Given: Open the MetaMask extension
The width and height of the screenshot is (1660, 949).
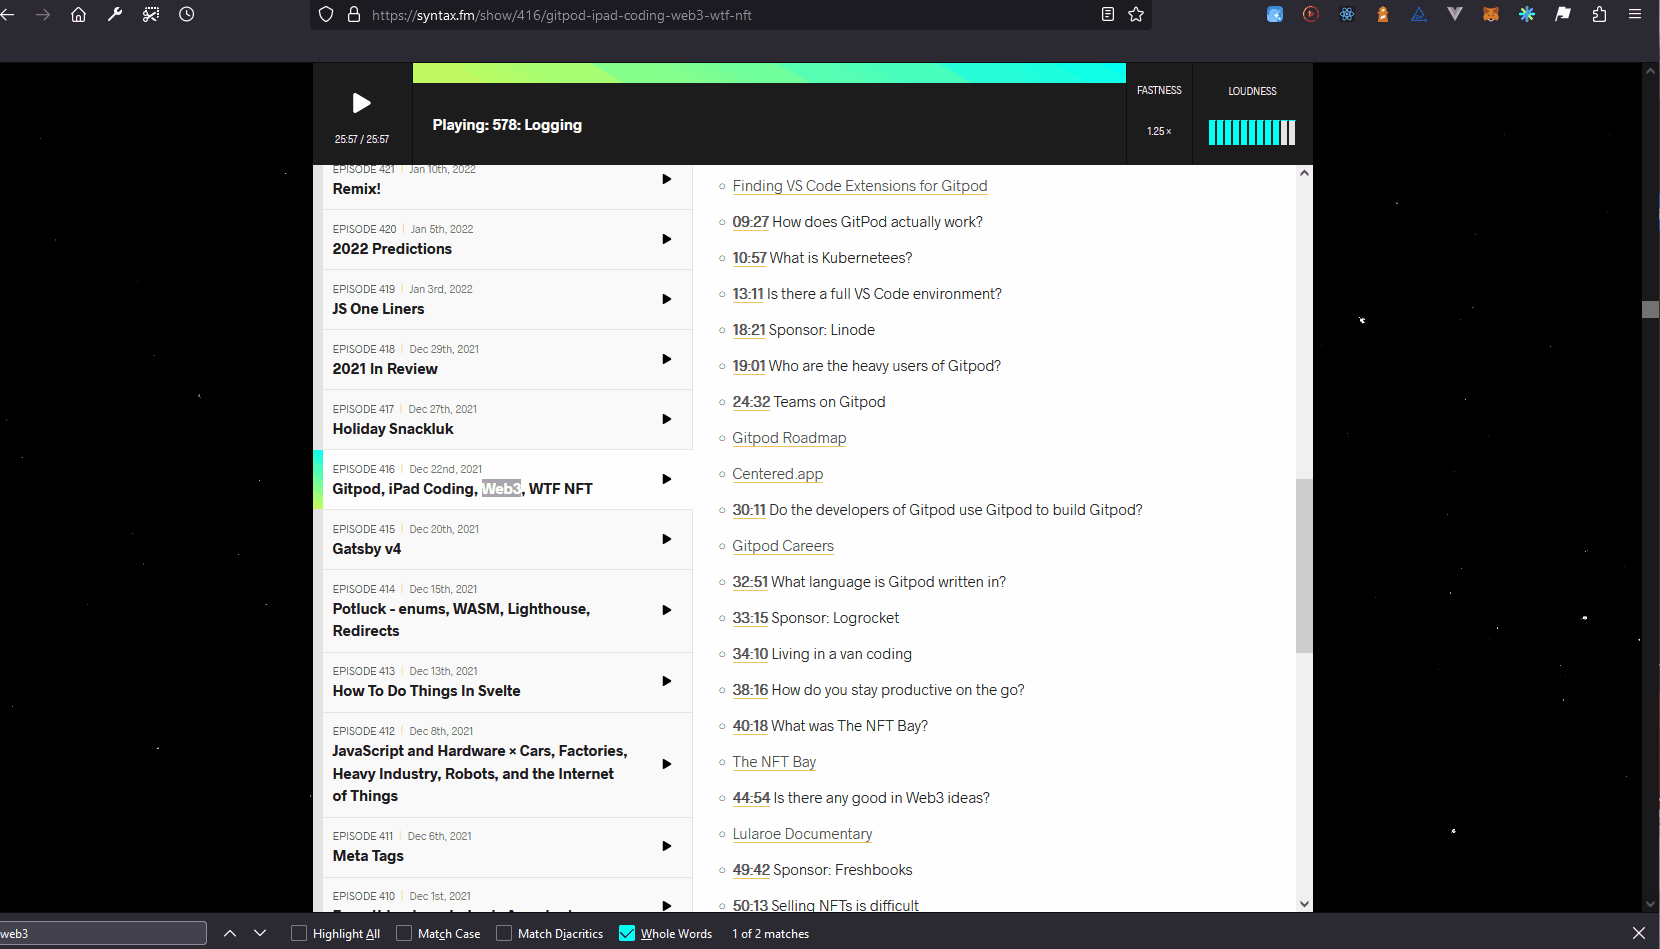Looking at the screenshot, I should [1491, 14].
